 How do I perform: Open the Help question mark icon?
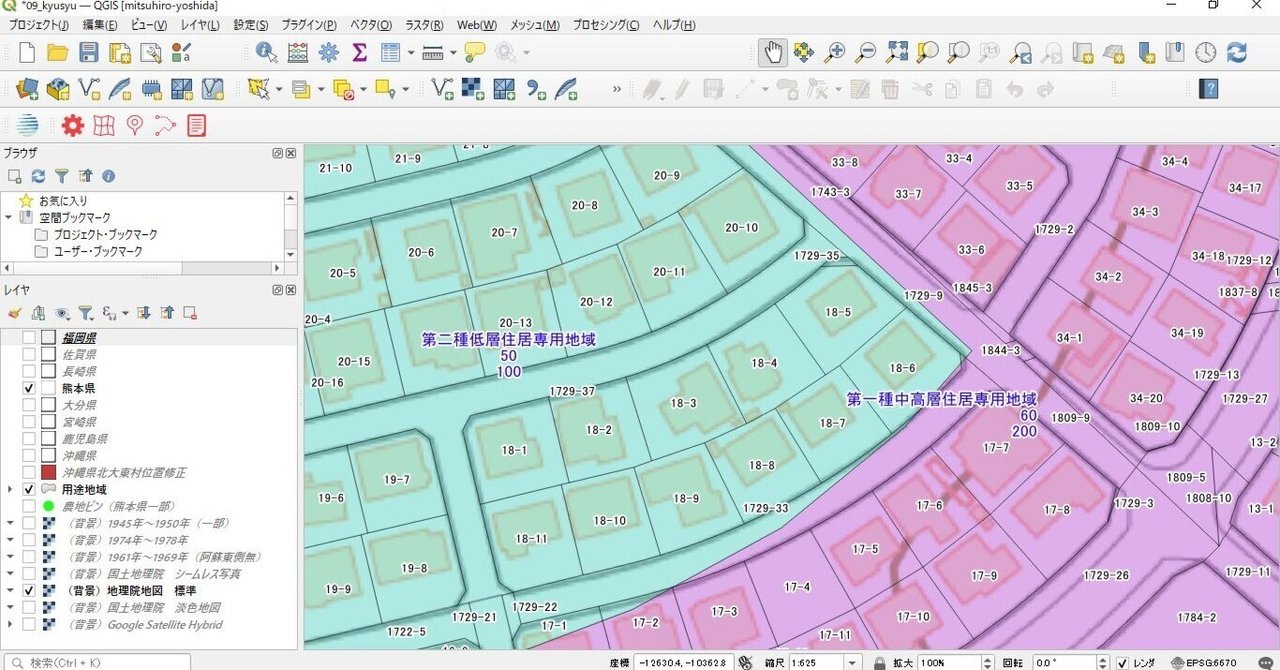[1209, 89]
